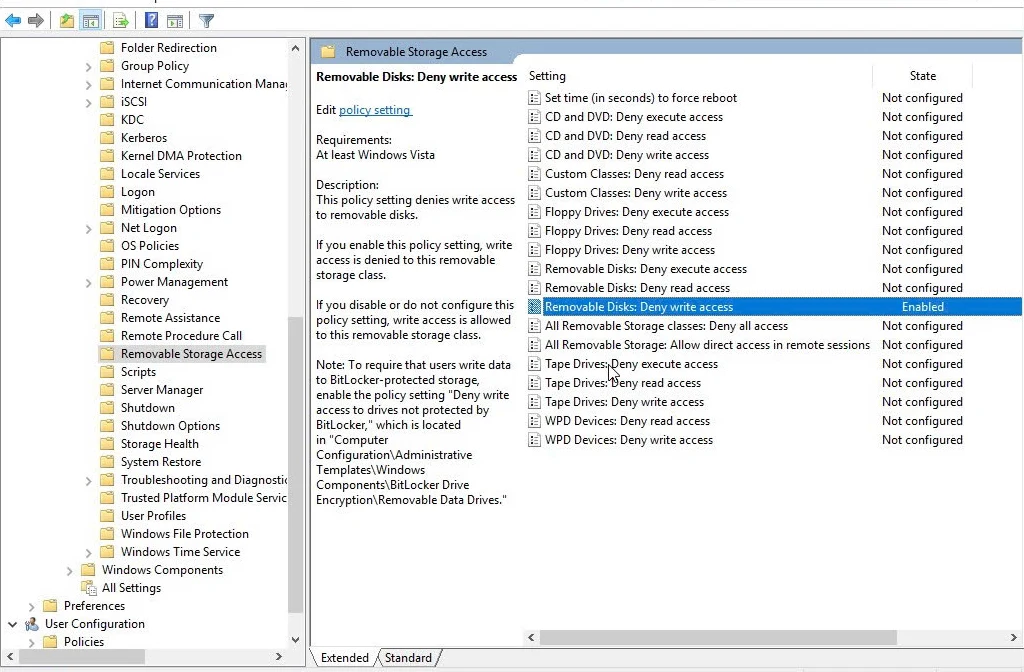
Task: Click policy icon for Custom Classes: Deny read access
Action: click(534, 174)
